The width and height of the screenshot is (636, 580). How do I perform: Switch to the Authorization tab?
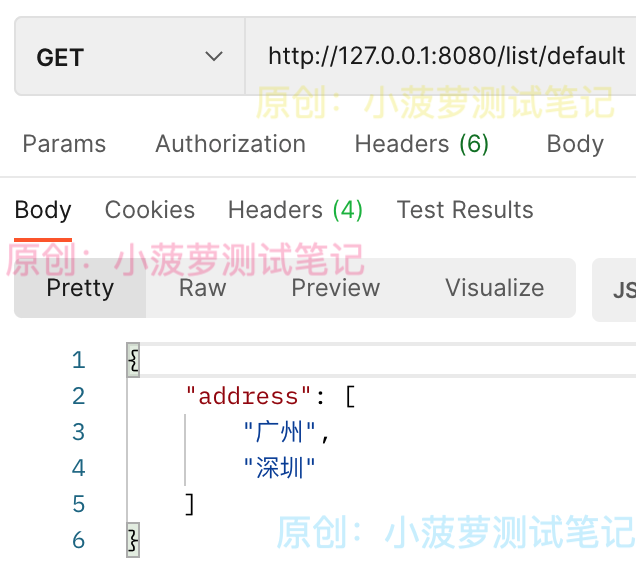tap(230, 144)
